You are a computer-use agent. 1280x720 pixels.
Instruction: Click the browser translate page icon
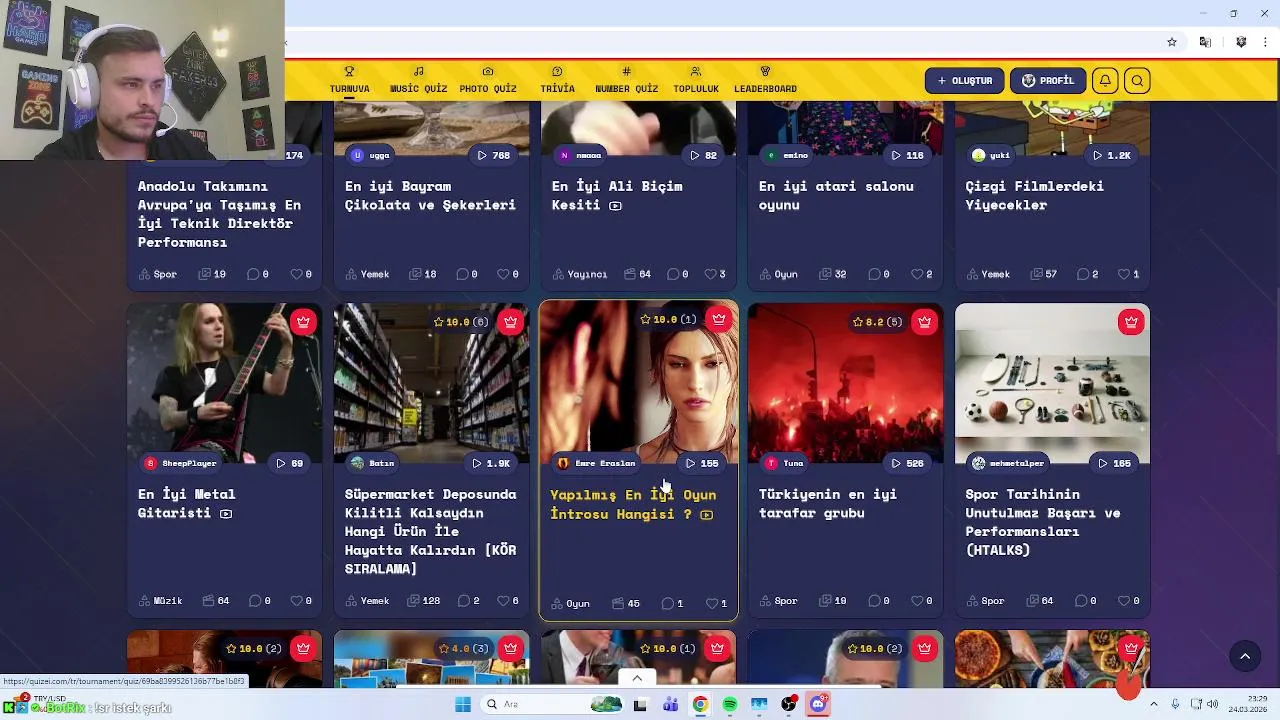[x=1205, y=42]
